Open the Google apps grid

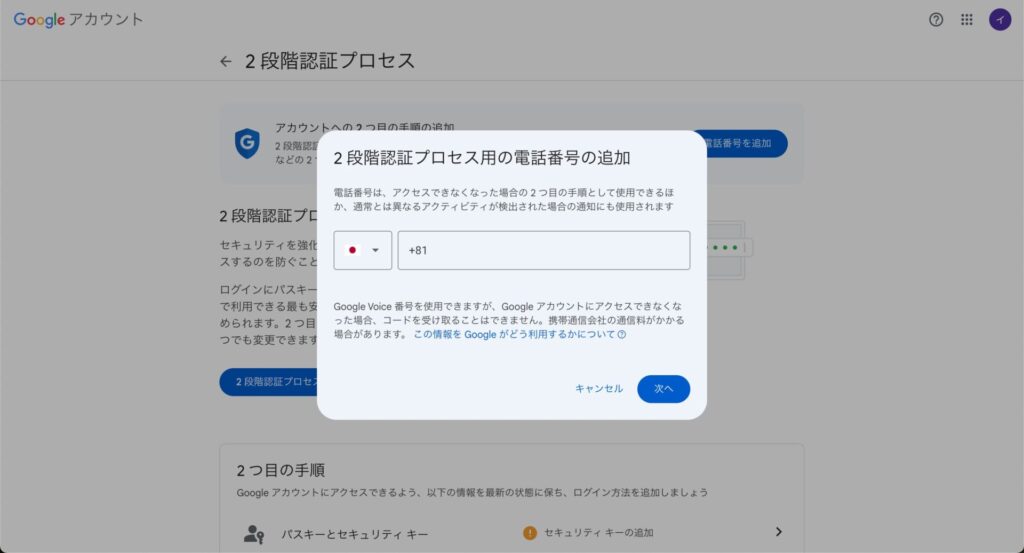click(967, 20)
